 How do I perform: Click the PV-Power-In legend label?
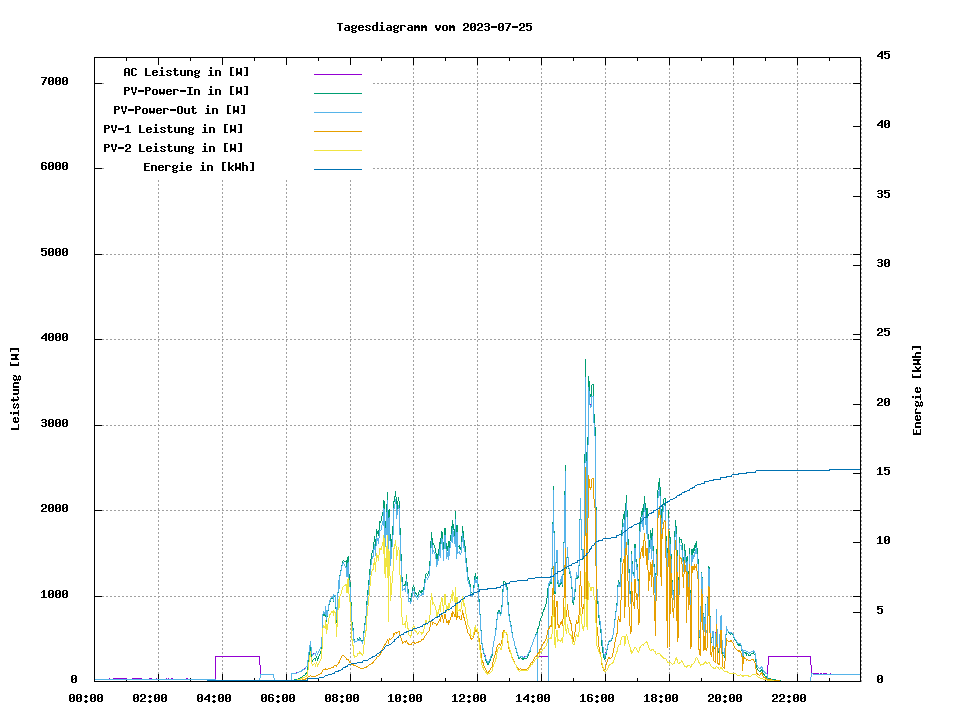(186, 91)
